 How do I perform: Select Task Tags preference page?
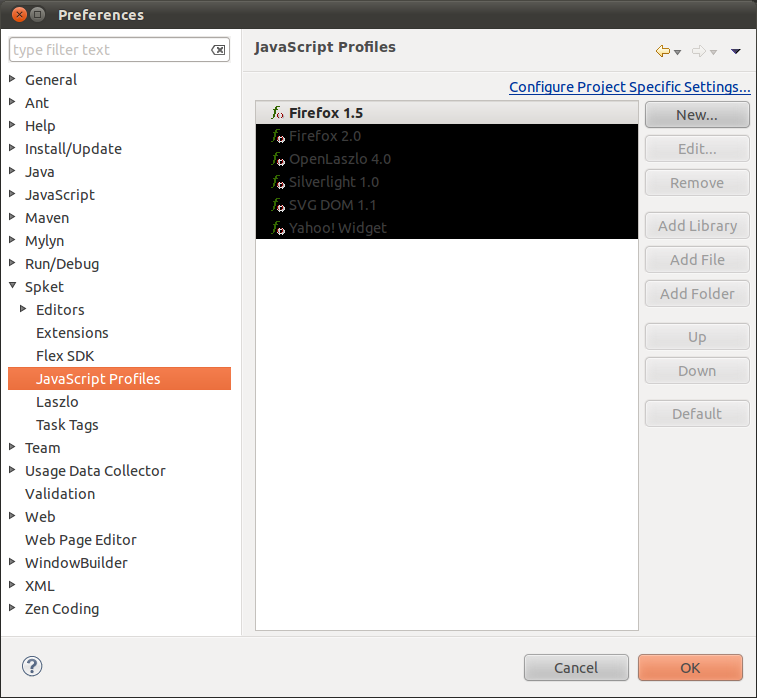coord(67,425)
